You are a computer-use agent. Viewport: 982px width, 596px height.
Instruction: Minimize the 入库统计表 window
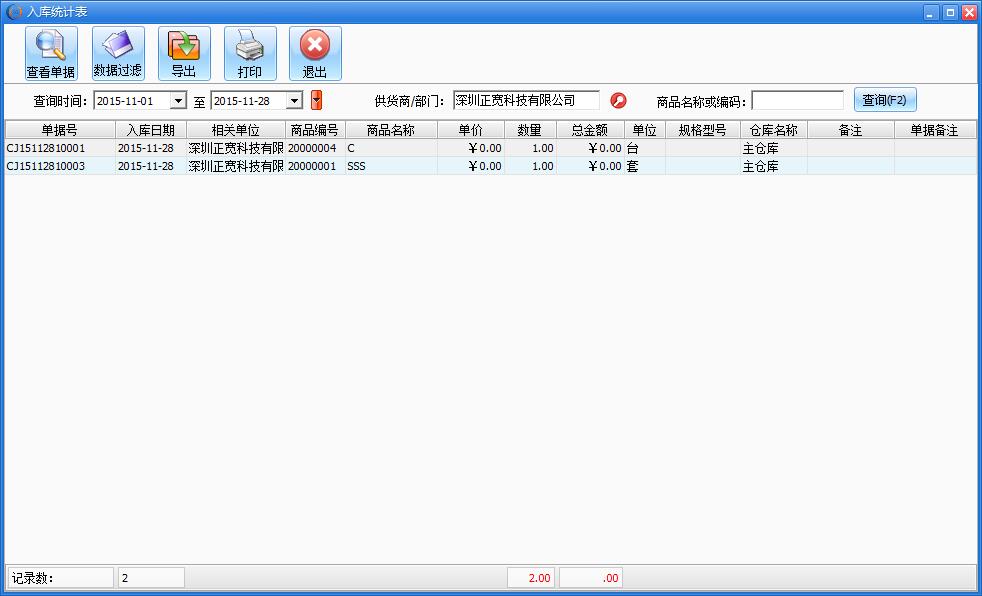(931, 13)
